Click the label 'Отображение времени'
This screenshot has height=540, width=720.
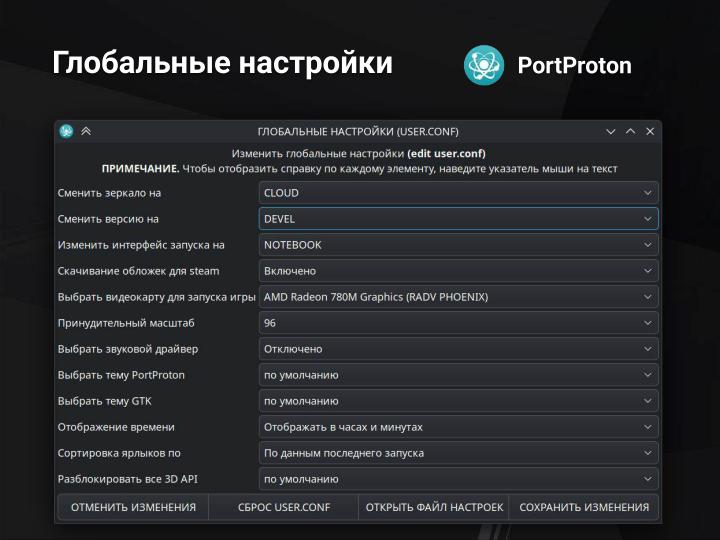(116, 427)
